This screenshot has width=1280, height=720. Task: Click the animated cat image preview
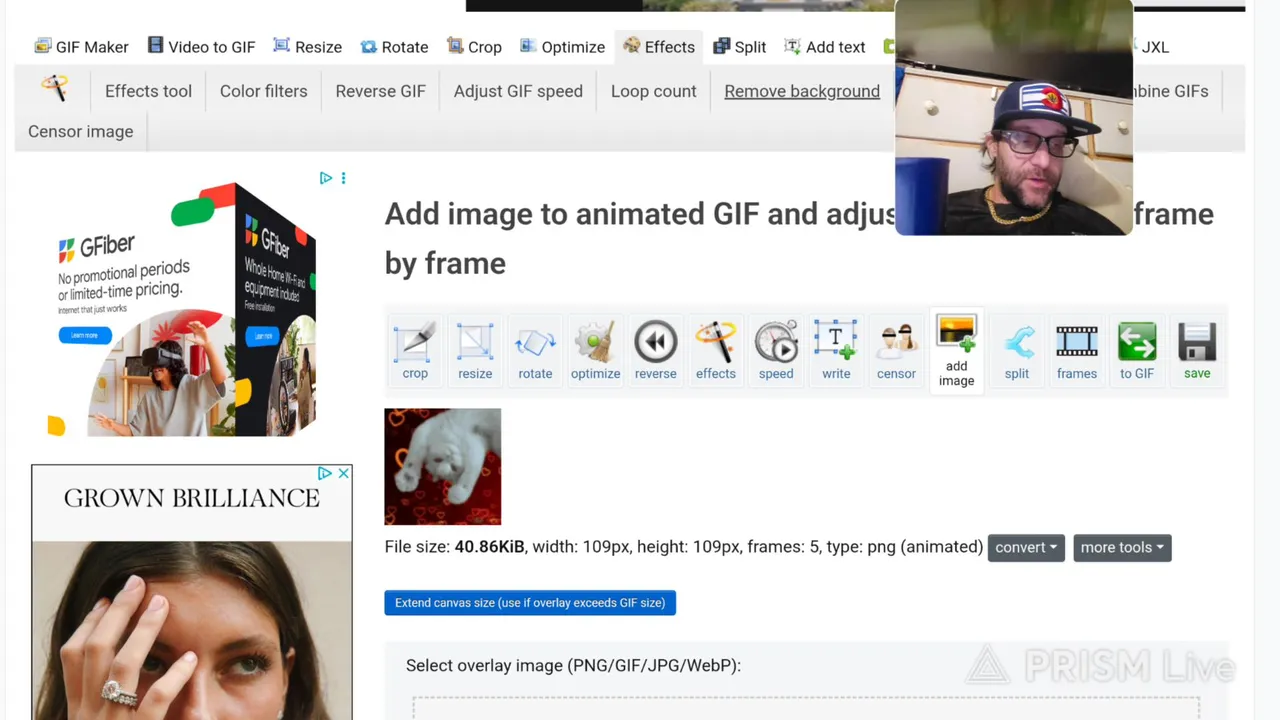click(443, 467)
